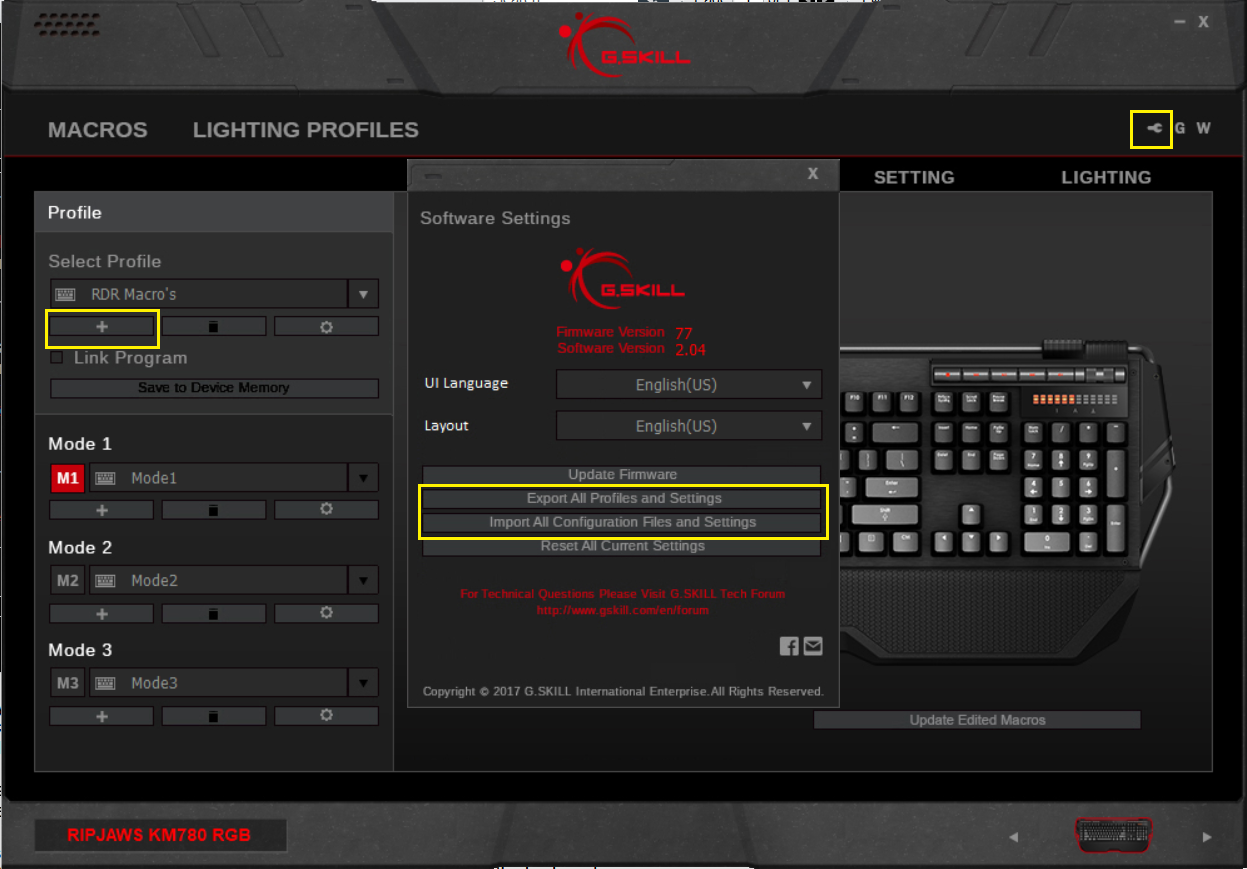Add a new profile with plus button
This screenshot has height=869, width=1247.
point(101,326)
